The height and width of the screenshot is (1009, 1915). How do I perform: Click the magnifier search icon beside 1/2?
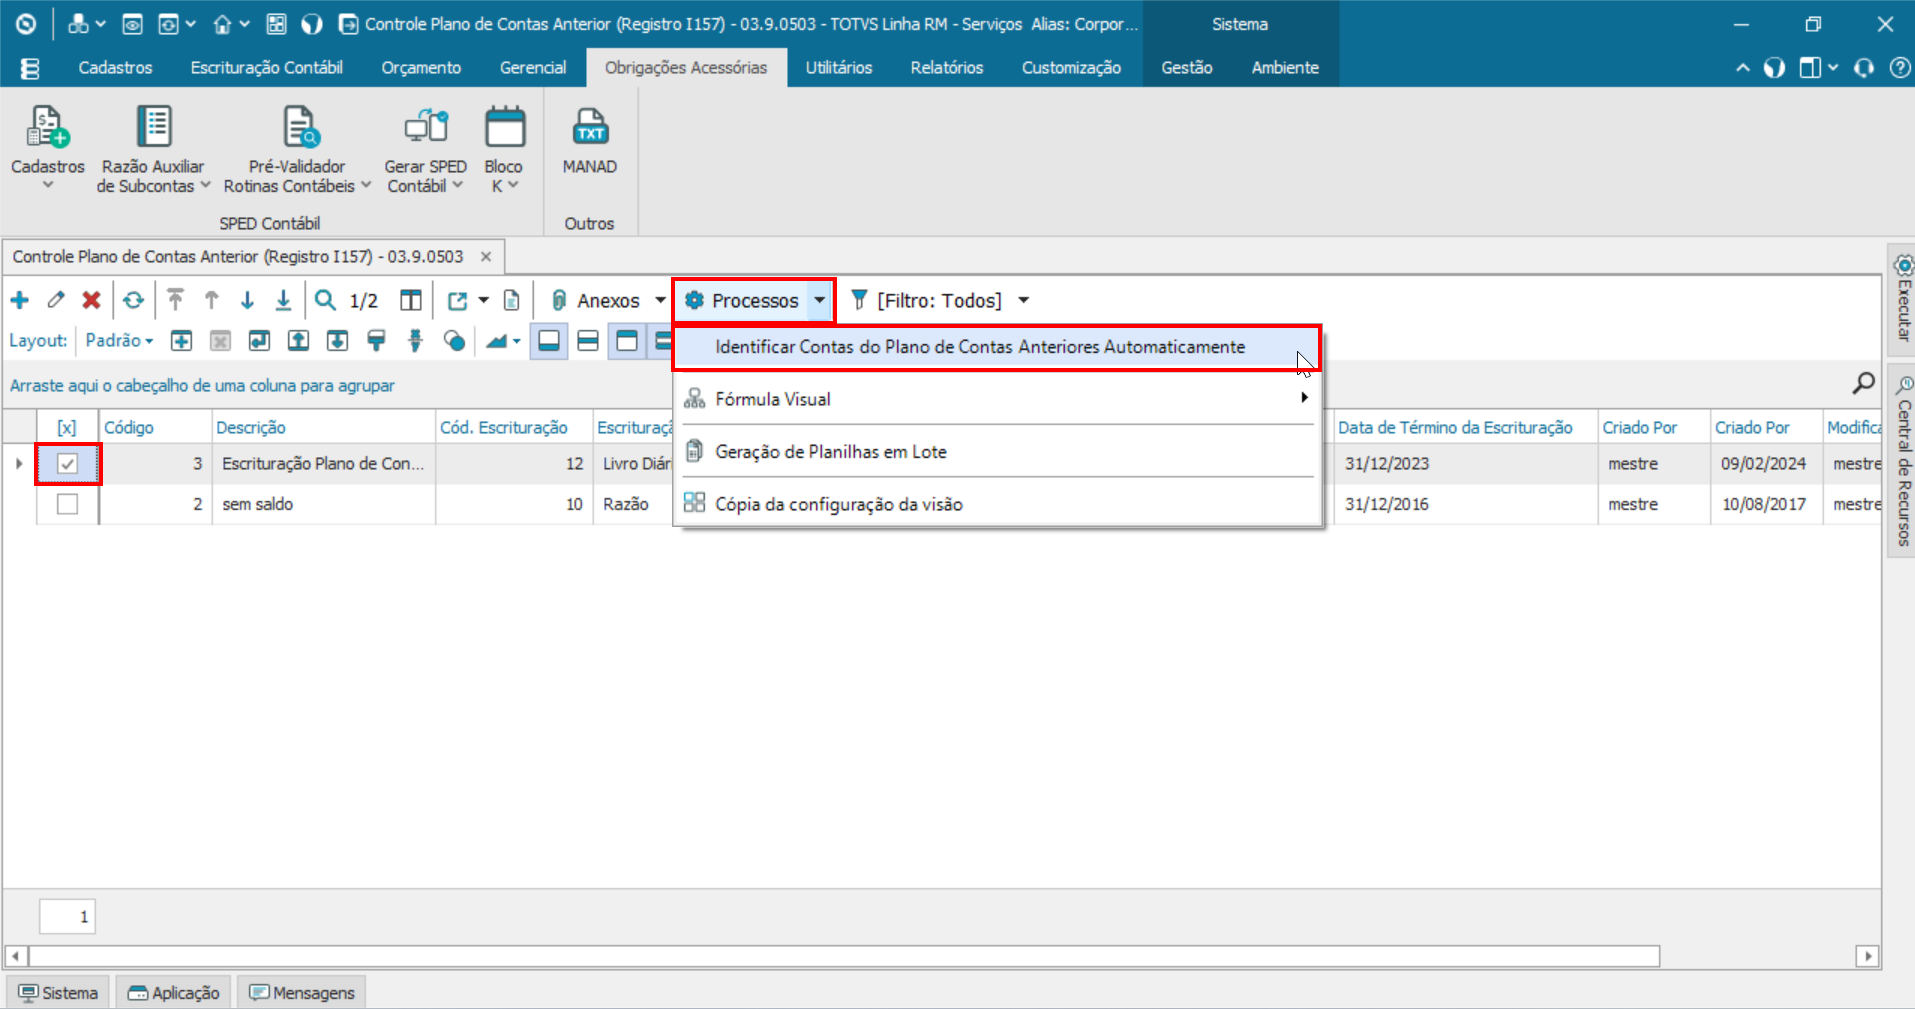(x=325, y=300)
